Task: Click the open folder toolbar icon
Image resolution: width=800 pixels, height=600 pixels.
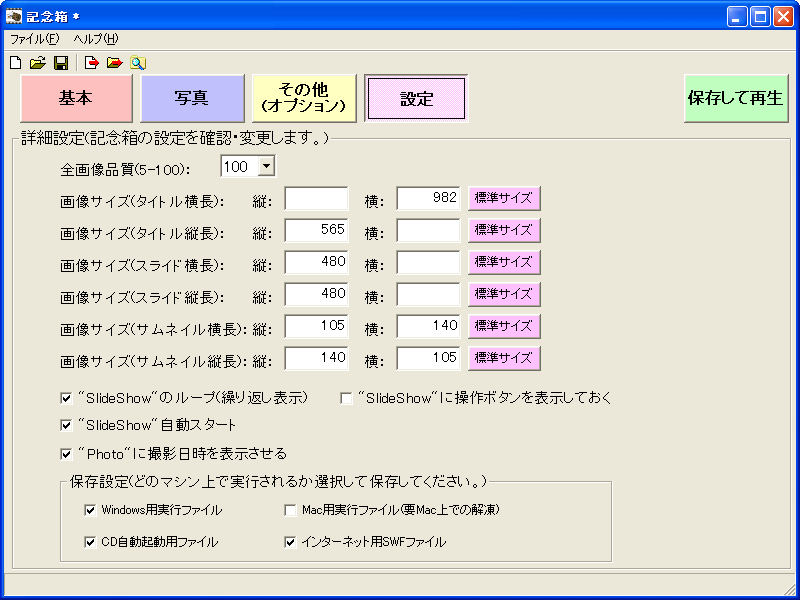Action: 38,63
